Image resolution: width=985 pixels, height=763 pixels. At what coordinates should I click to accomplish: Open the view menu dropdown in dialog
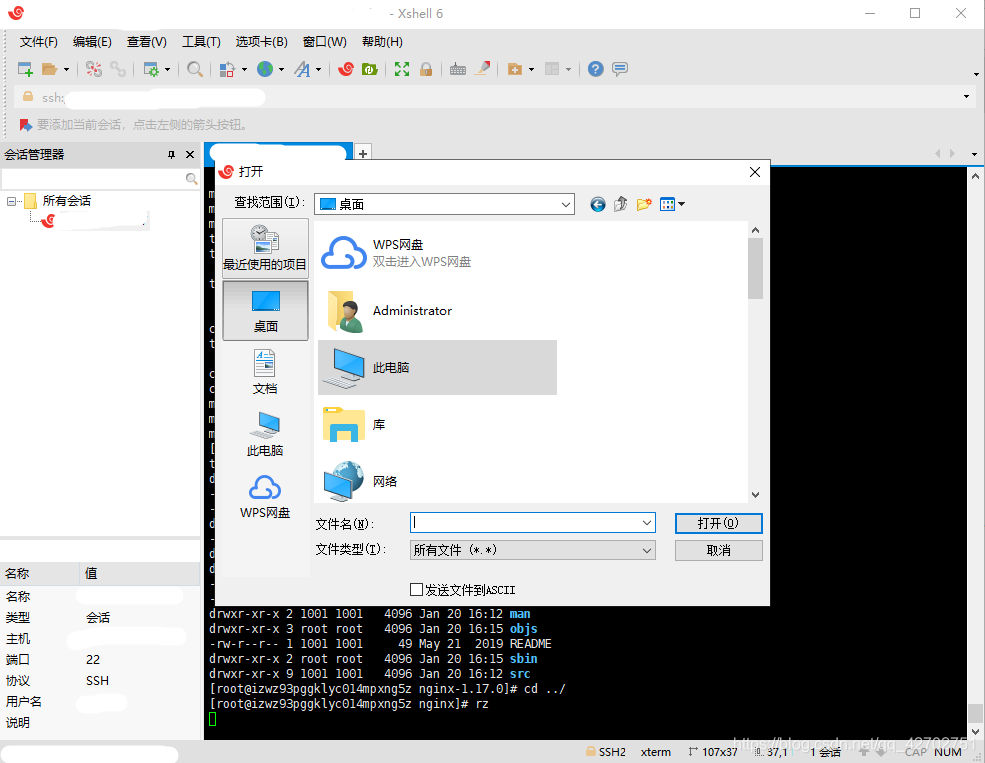click(682, 204)
